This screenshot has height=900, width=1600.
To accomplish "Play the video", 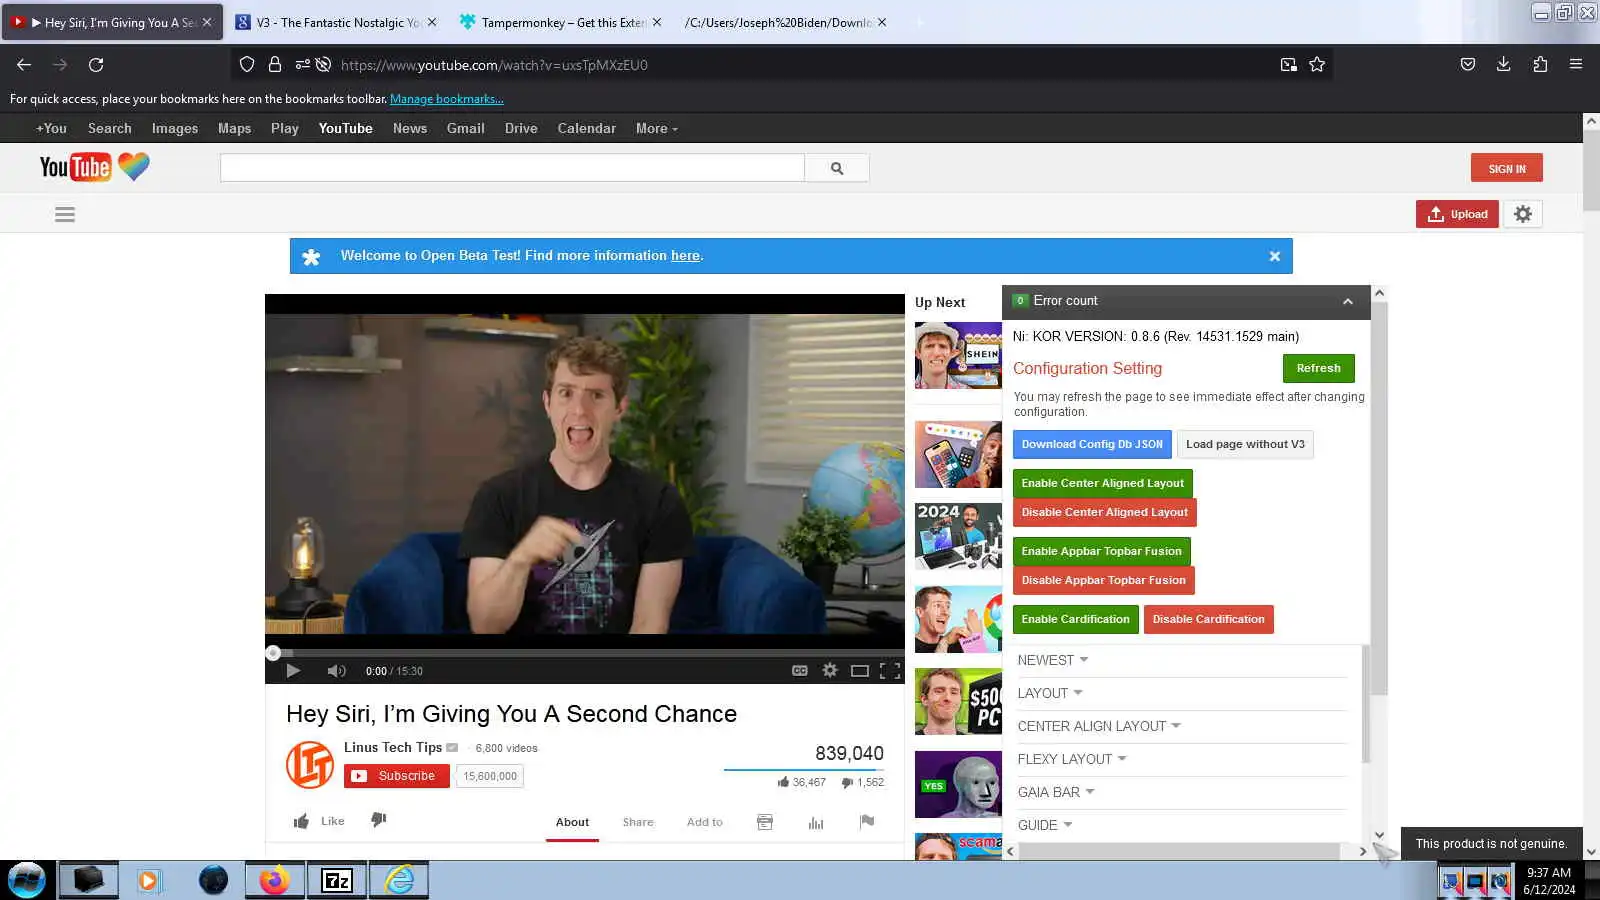I will click(293, 671).
